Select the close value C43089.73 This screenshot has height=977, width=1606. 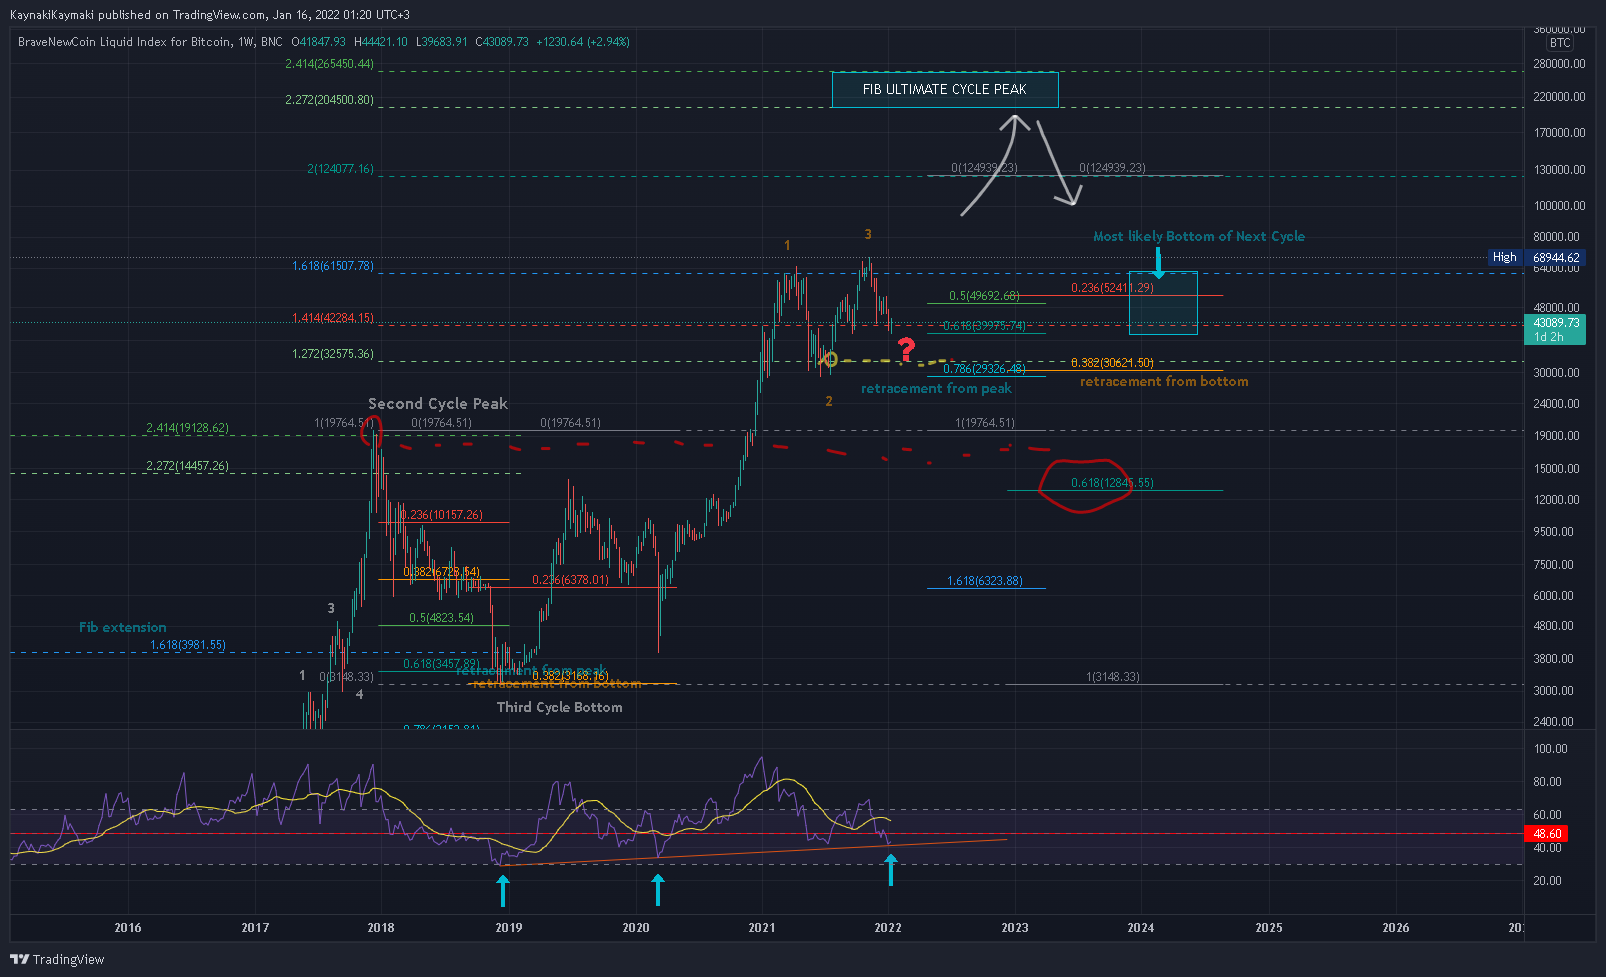click(502, 42)
